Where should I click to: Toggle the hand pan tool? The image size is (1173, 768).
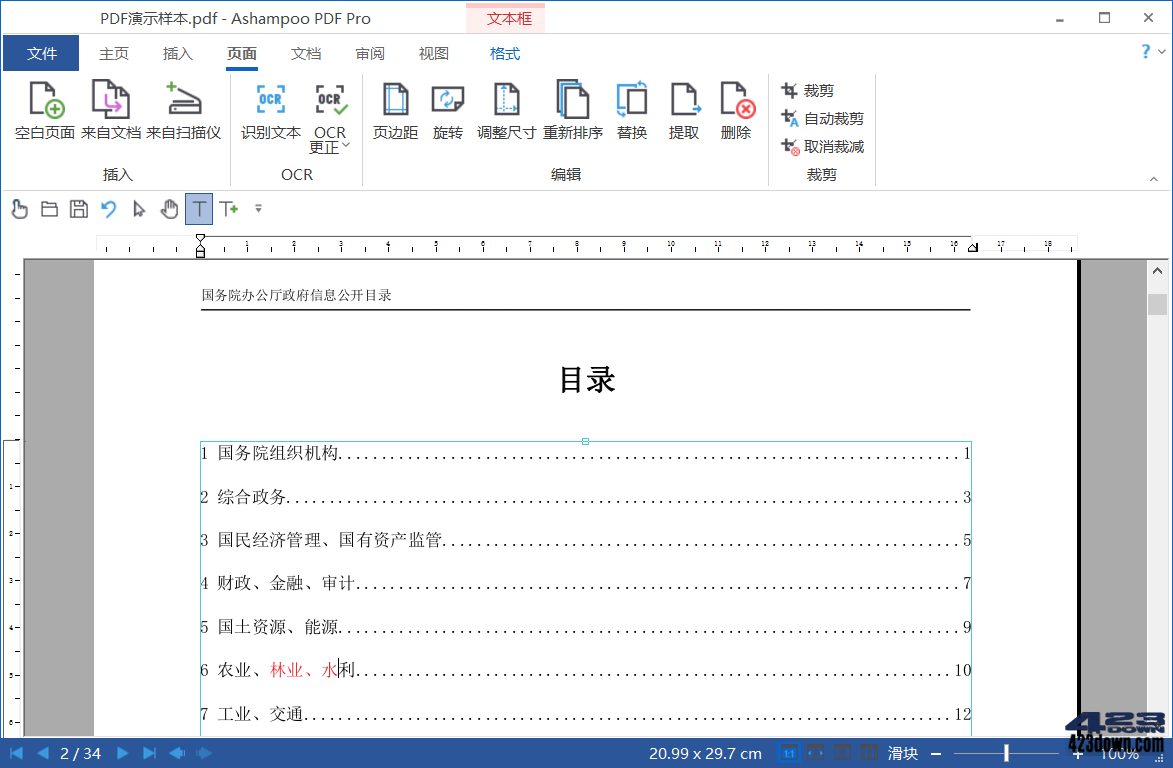click(x=169, y=209)
